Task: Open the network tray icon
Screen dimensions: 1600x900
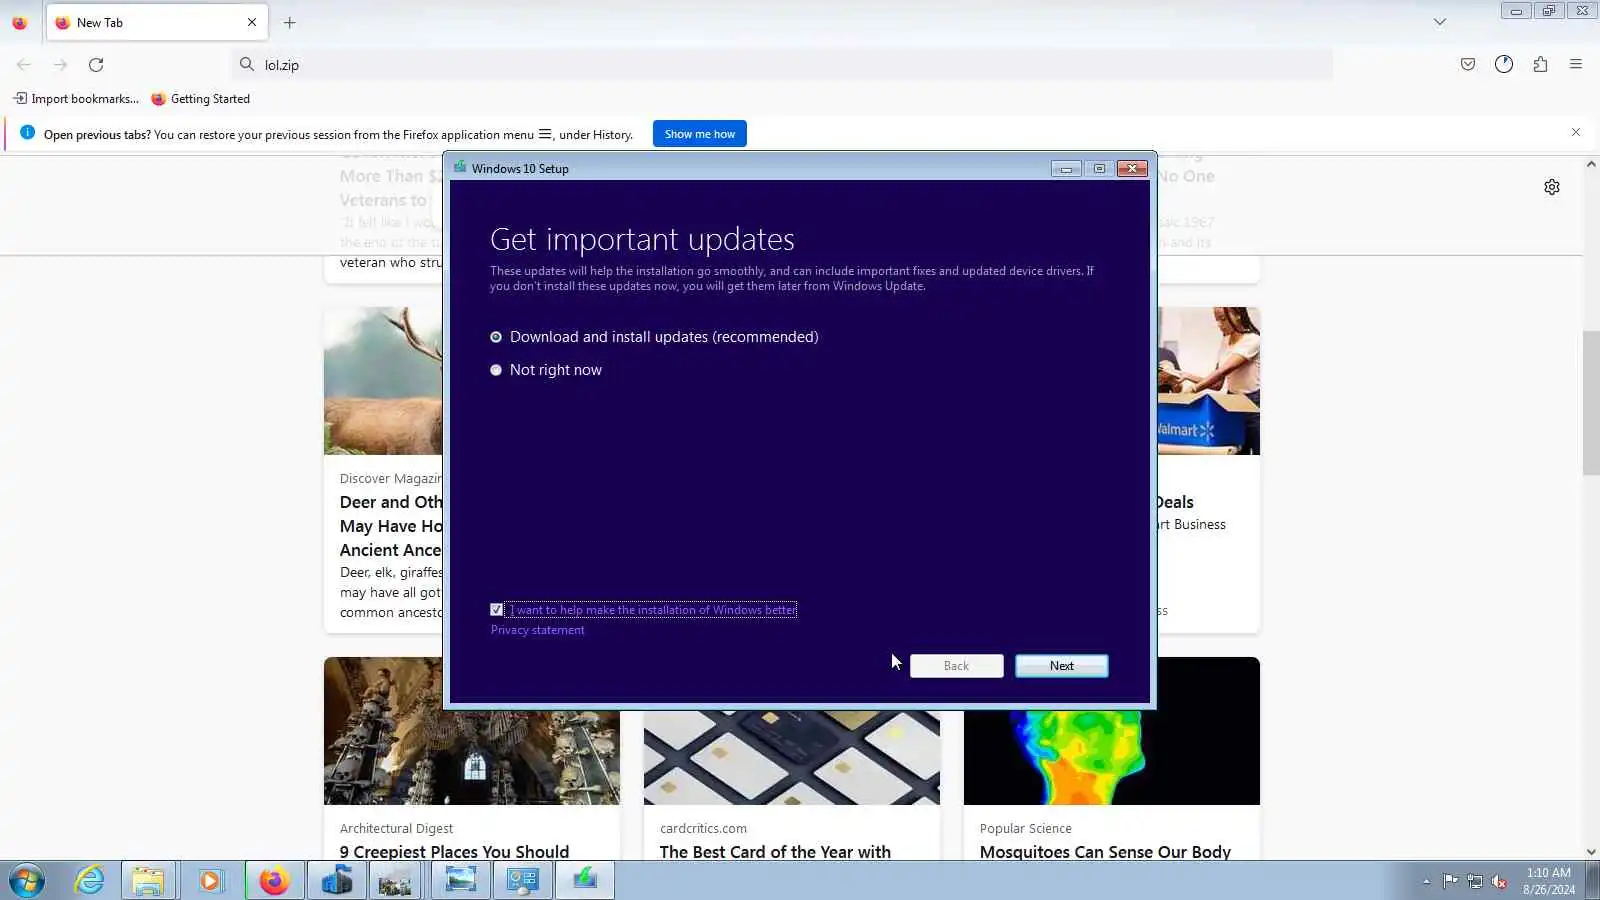Action: tap(1475, 881)
